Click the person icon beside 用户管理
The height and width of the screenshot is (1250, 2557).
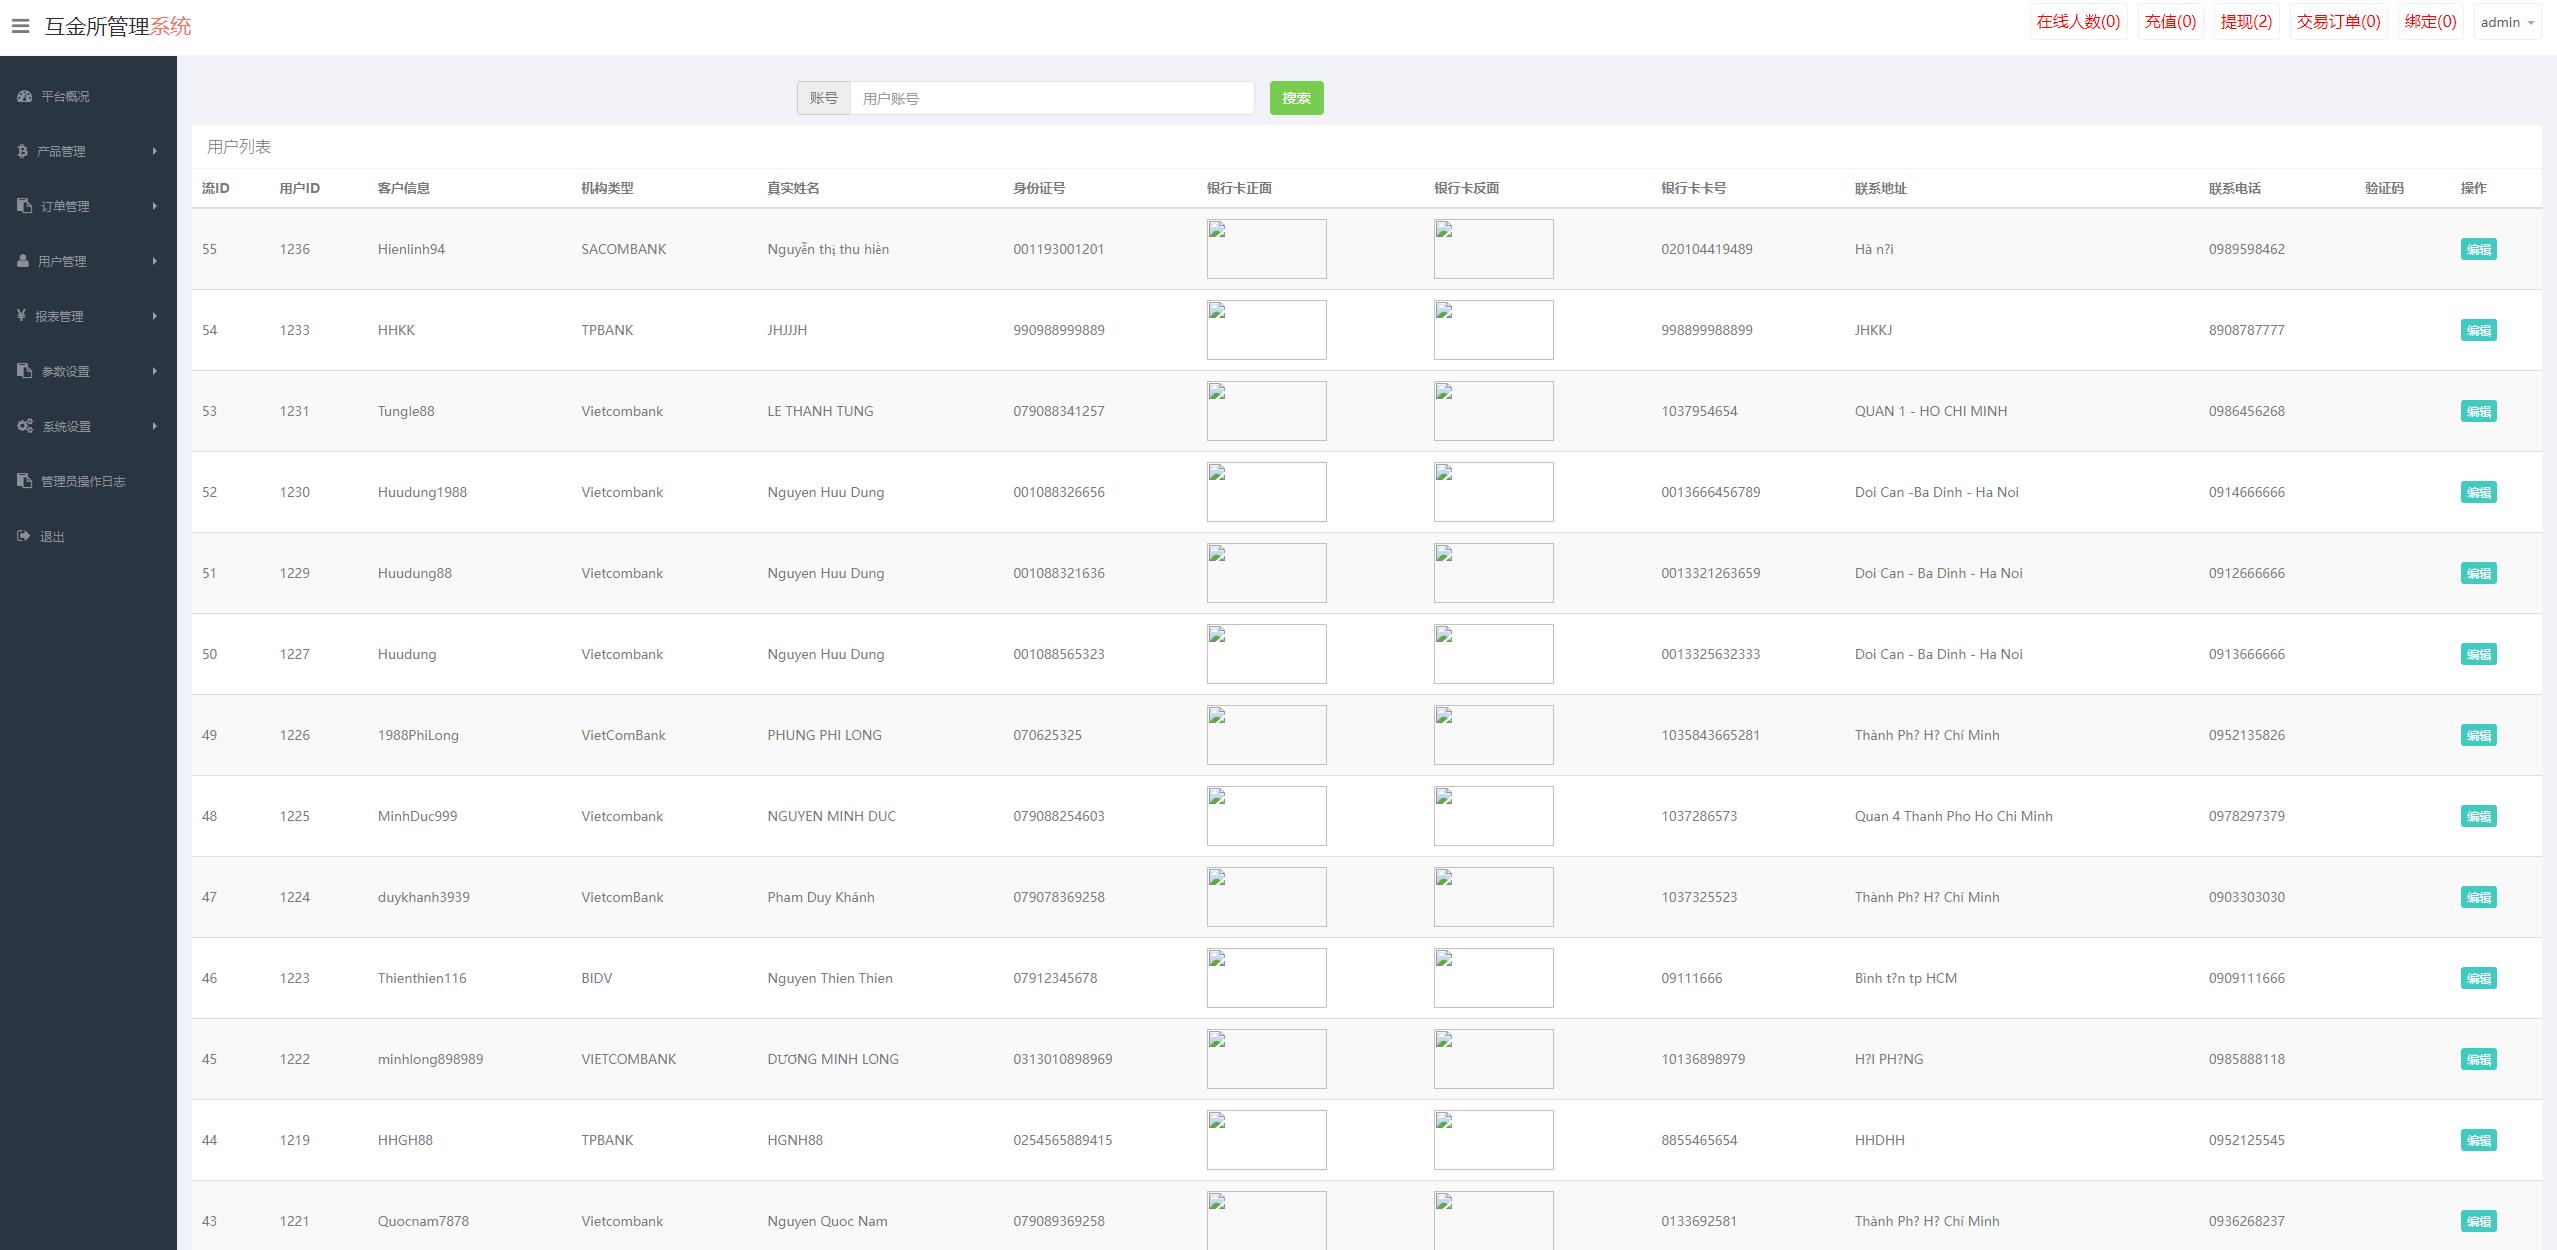pyautogui.click(x=23, y=261)
